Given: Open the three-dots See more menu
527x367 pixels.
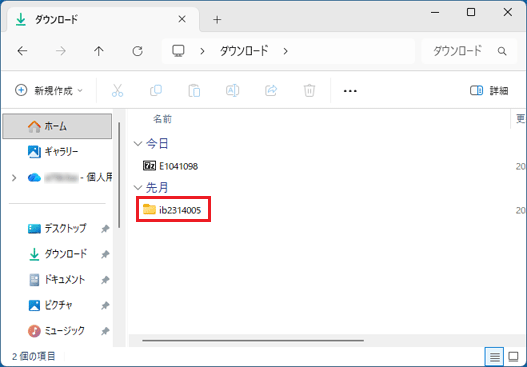Looking at the screenshot, I should coord(350,91).
